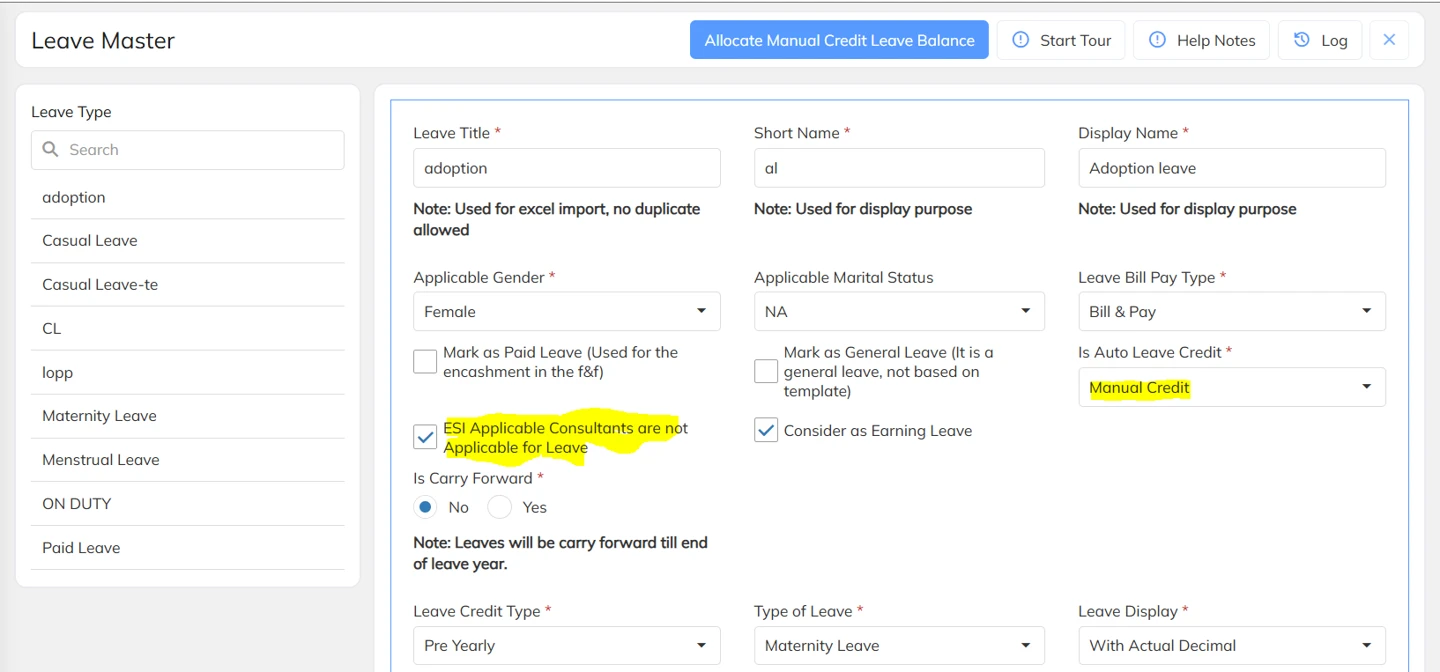Open the Applicable Gender dropdown
The image size is (1440, 672).
(566, 312)
